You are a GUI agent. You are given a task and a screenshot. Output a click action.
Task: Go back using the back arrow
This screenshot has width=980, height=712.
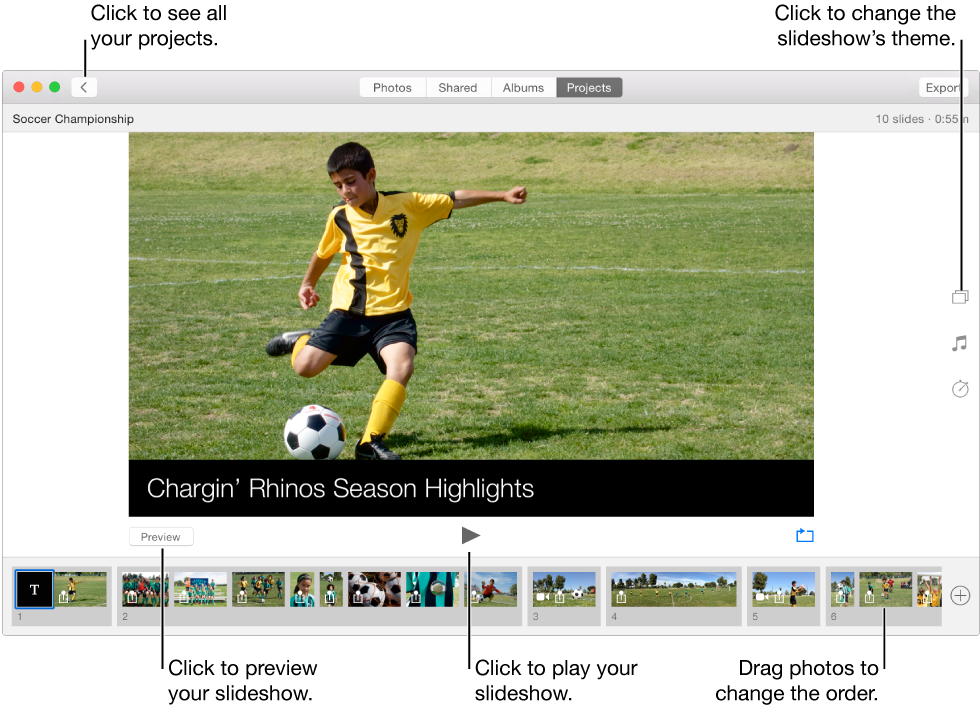[84, 87]
